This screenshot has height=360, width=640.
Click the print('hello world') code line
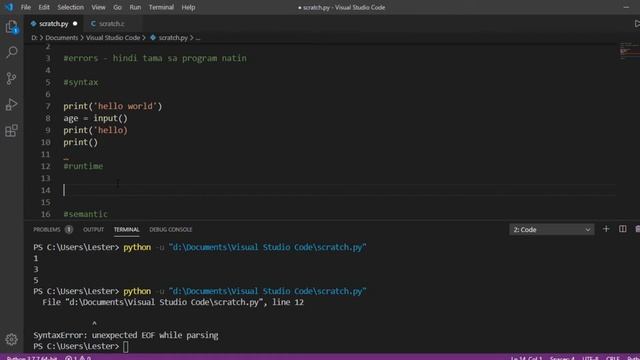[x=113, y=106]
